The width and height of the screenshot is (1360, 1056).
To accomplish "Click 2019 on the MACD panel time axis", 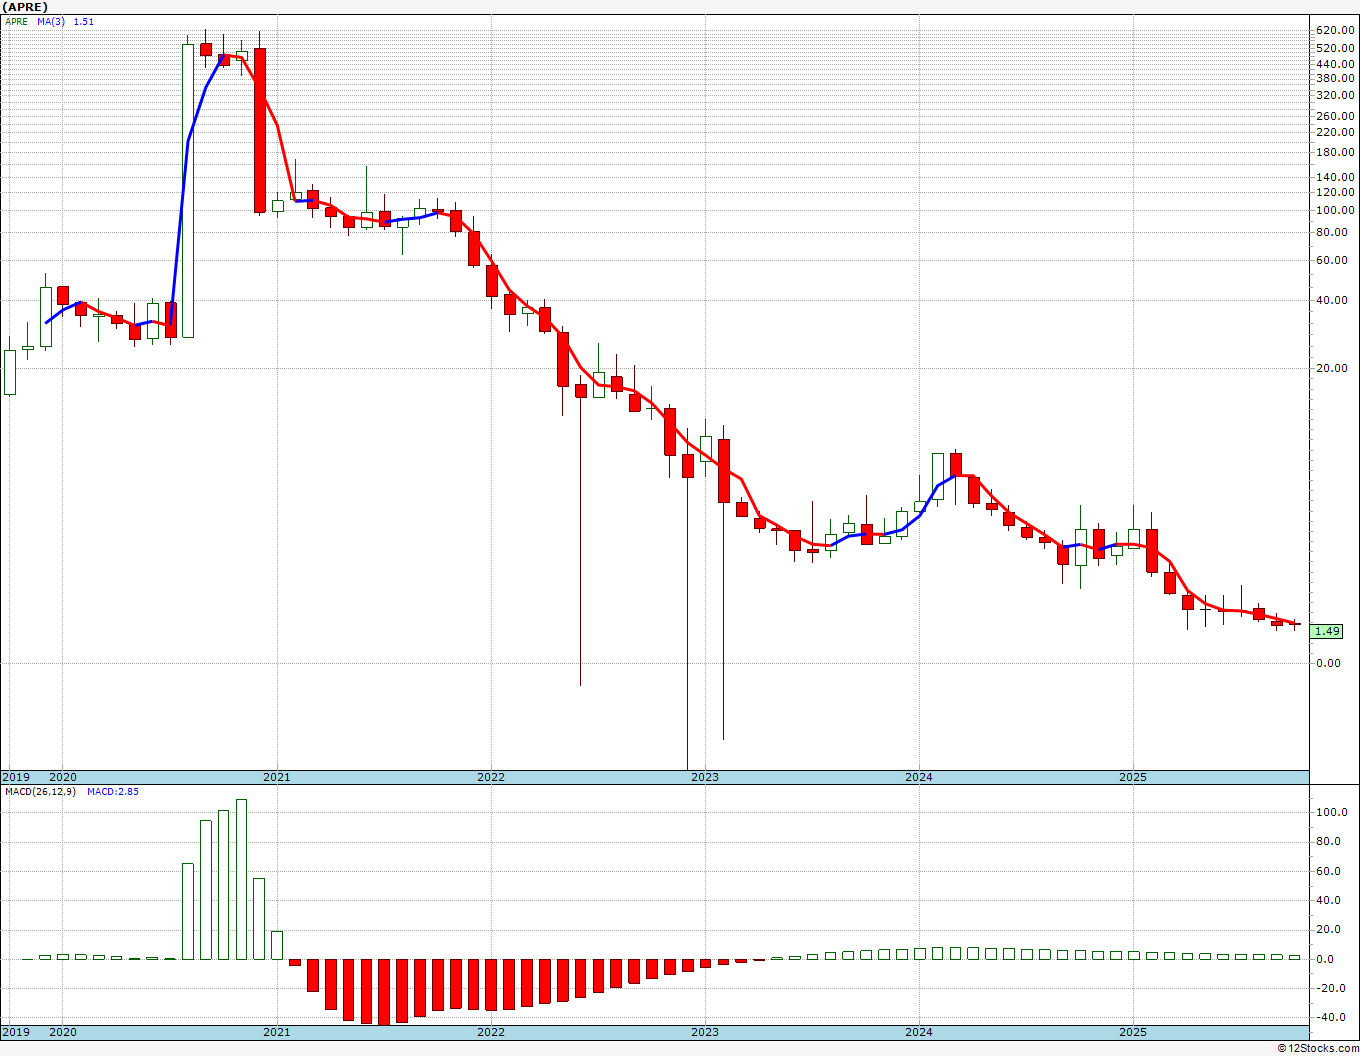I will 15,1032.
